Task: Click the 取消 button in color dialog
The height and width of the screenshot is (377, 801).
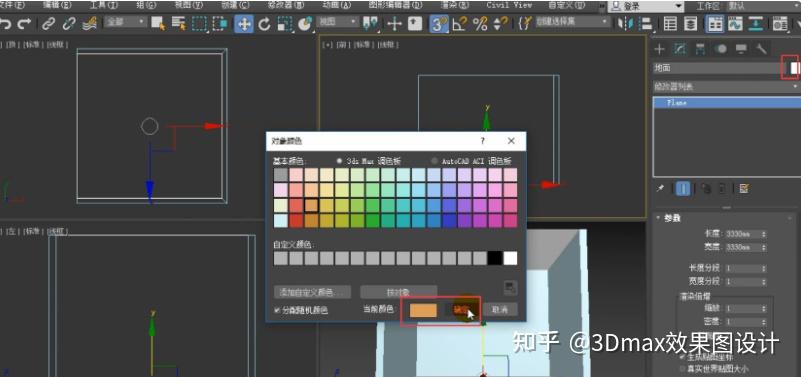Action: [x=500, y=310]
